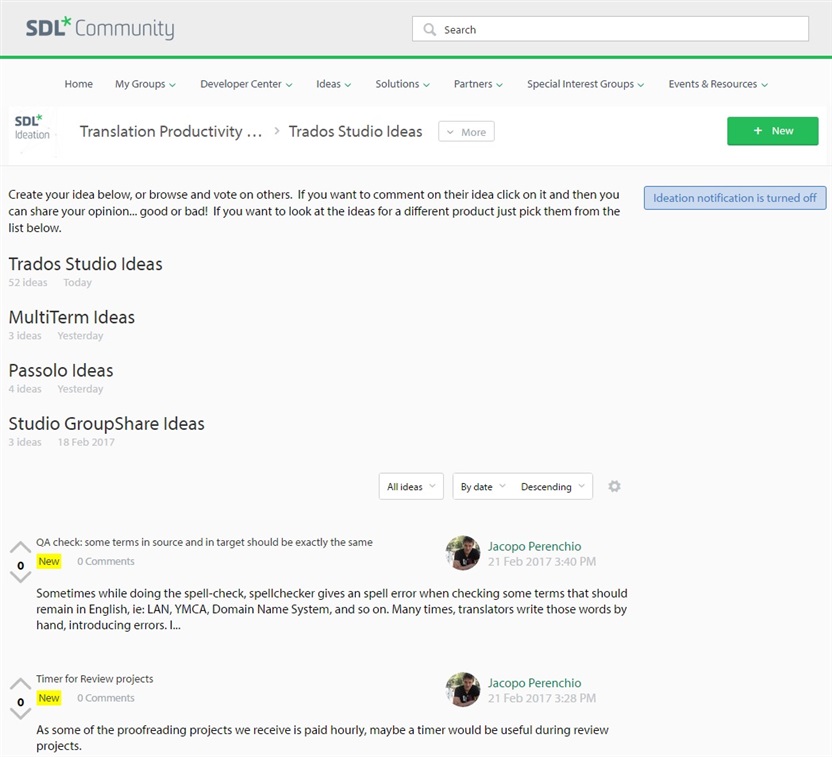832x757 pixels.
Task: Expand the Events & Resources menu
Action: pyautogui.click(x=718, y=84)
